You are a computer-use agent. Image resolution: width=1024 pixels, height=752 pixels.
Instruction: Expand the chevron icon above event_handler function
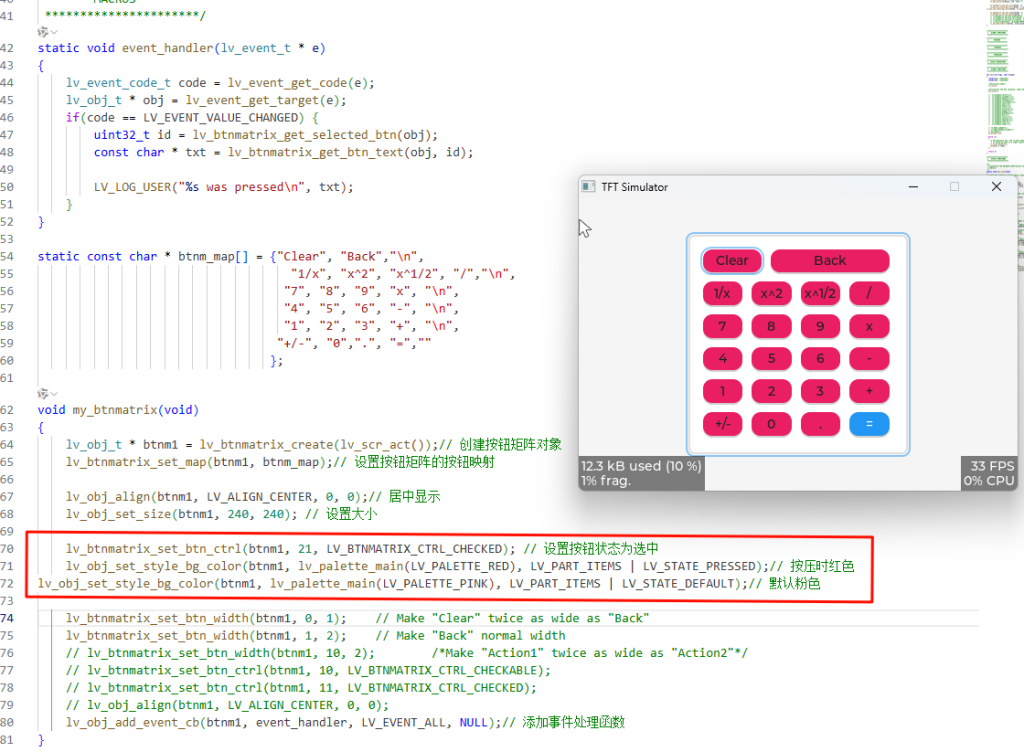click(47, 32)
